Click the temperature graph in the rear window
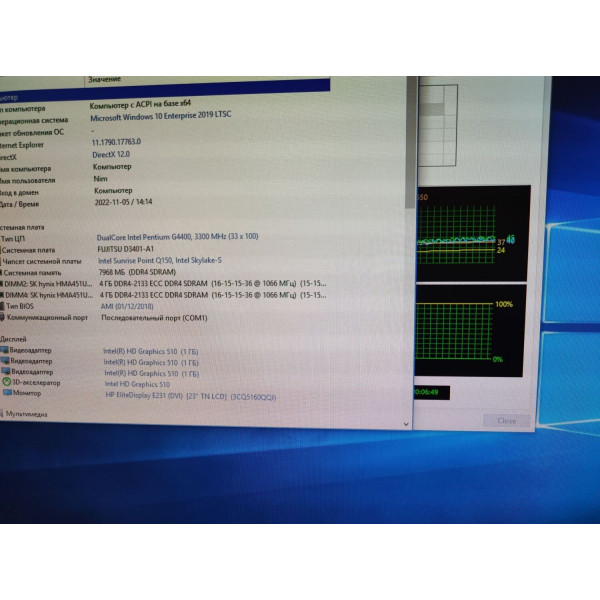This screenshot has height=600, width=600. 473,234
